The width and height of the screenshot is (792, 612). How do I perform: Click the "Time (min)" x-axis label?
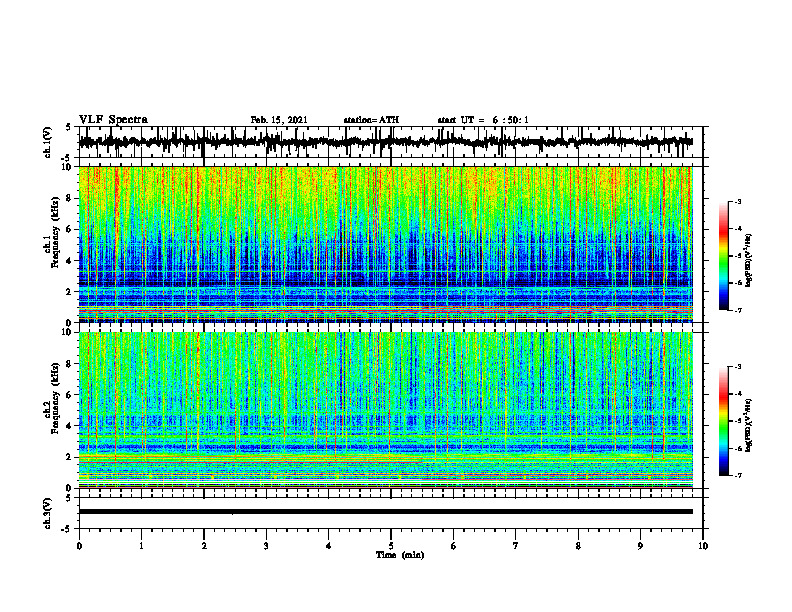coord(400,555)
